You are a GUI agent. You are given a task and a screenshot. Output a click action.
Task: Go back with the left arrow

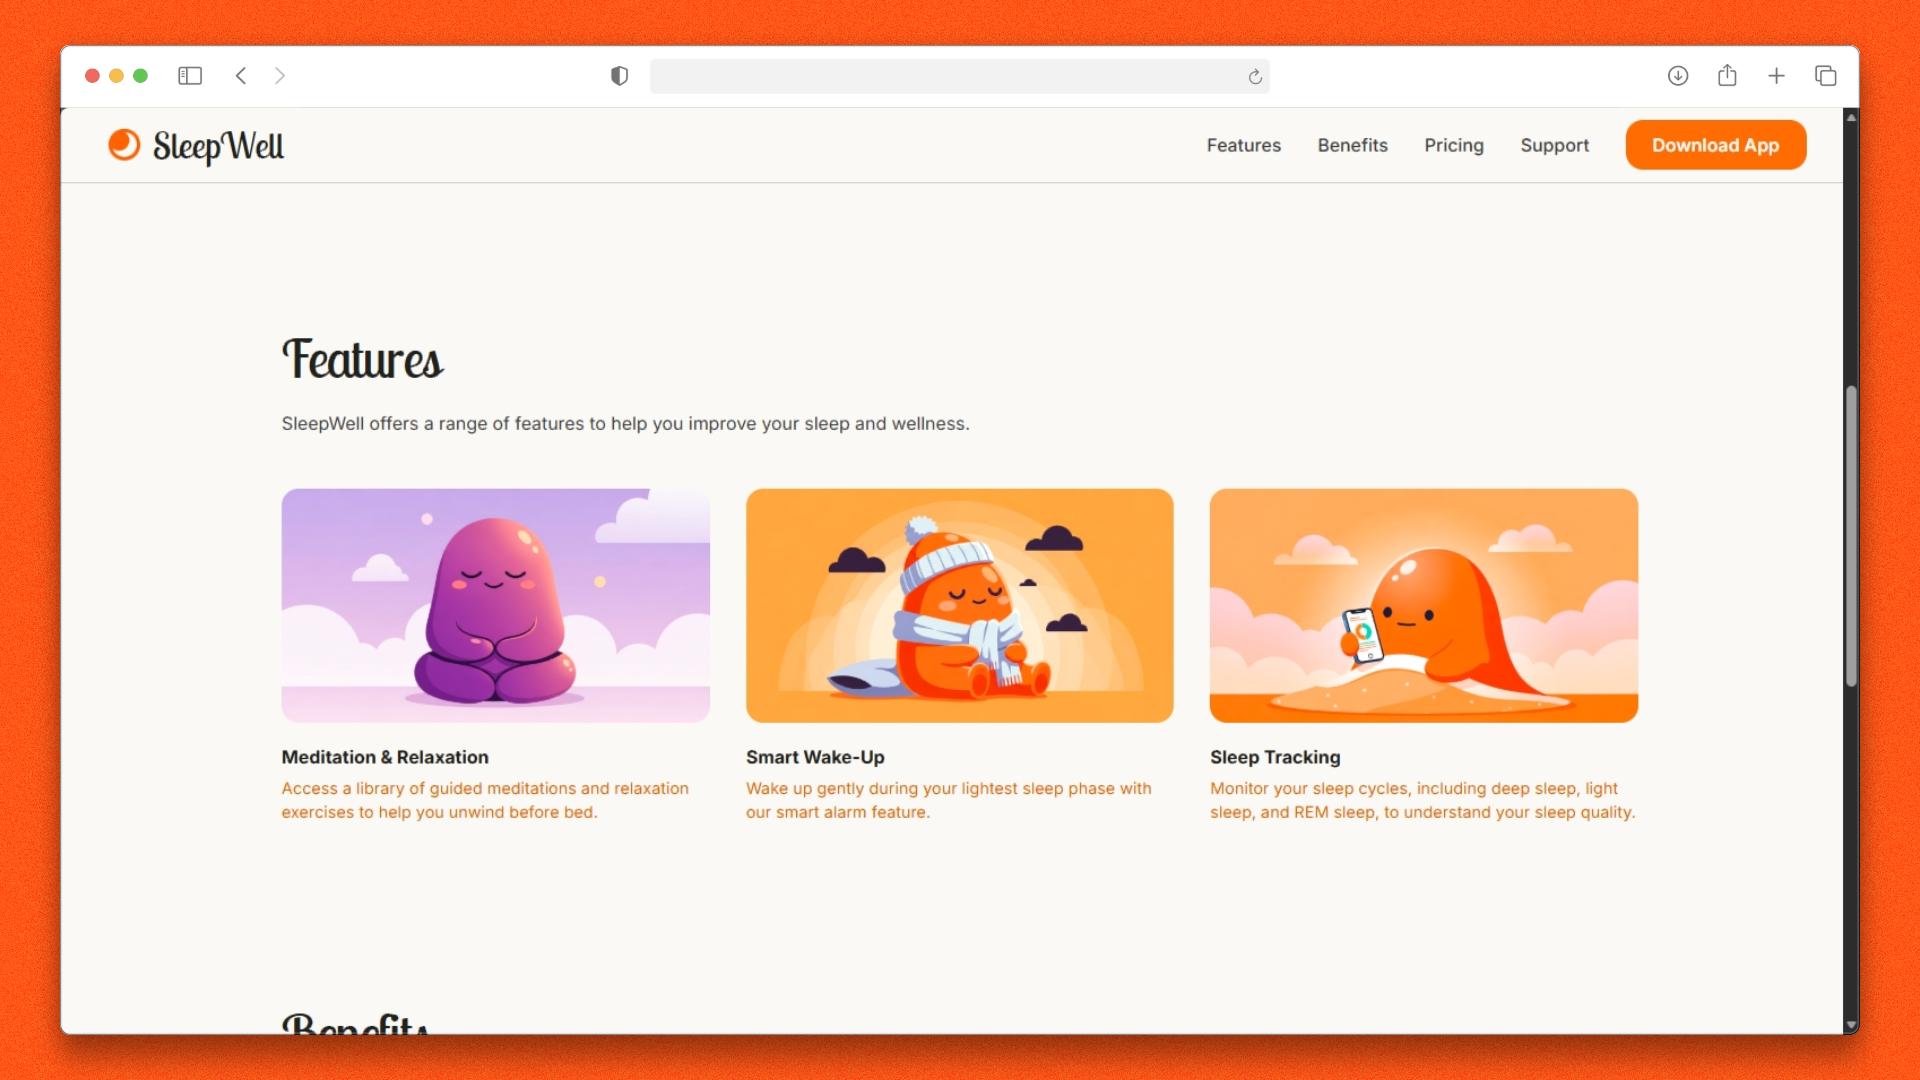tap(241, 76)
